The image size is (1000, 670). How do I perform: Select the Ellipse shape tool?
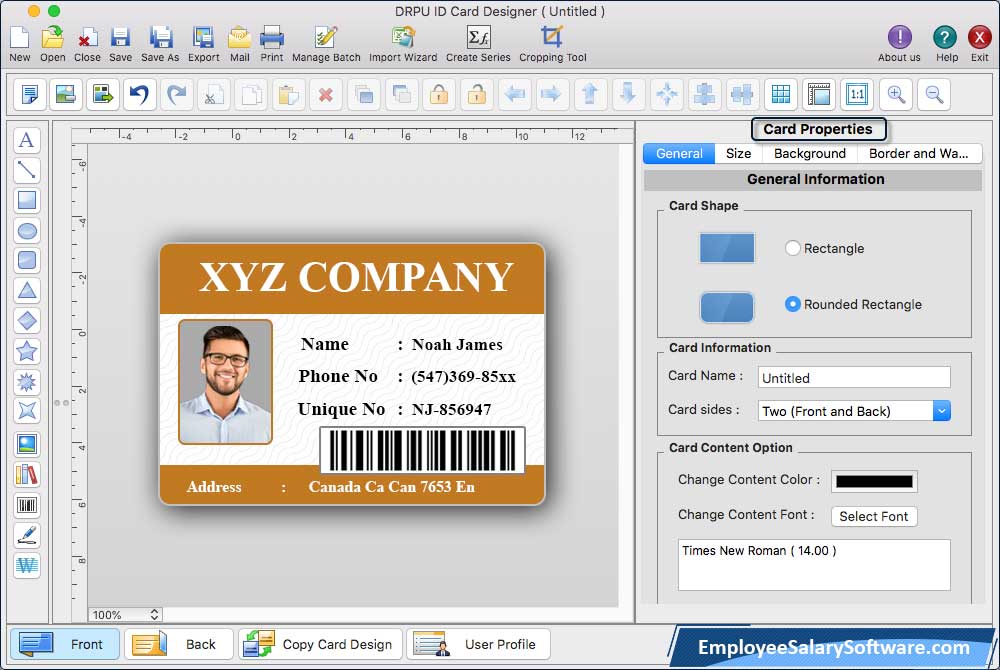pos(27,230)
